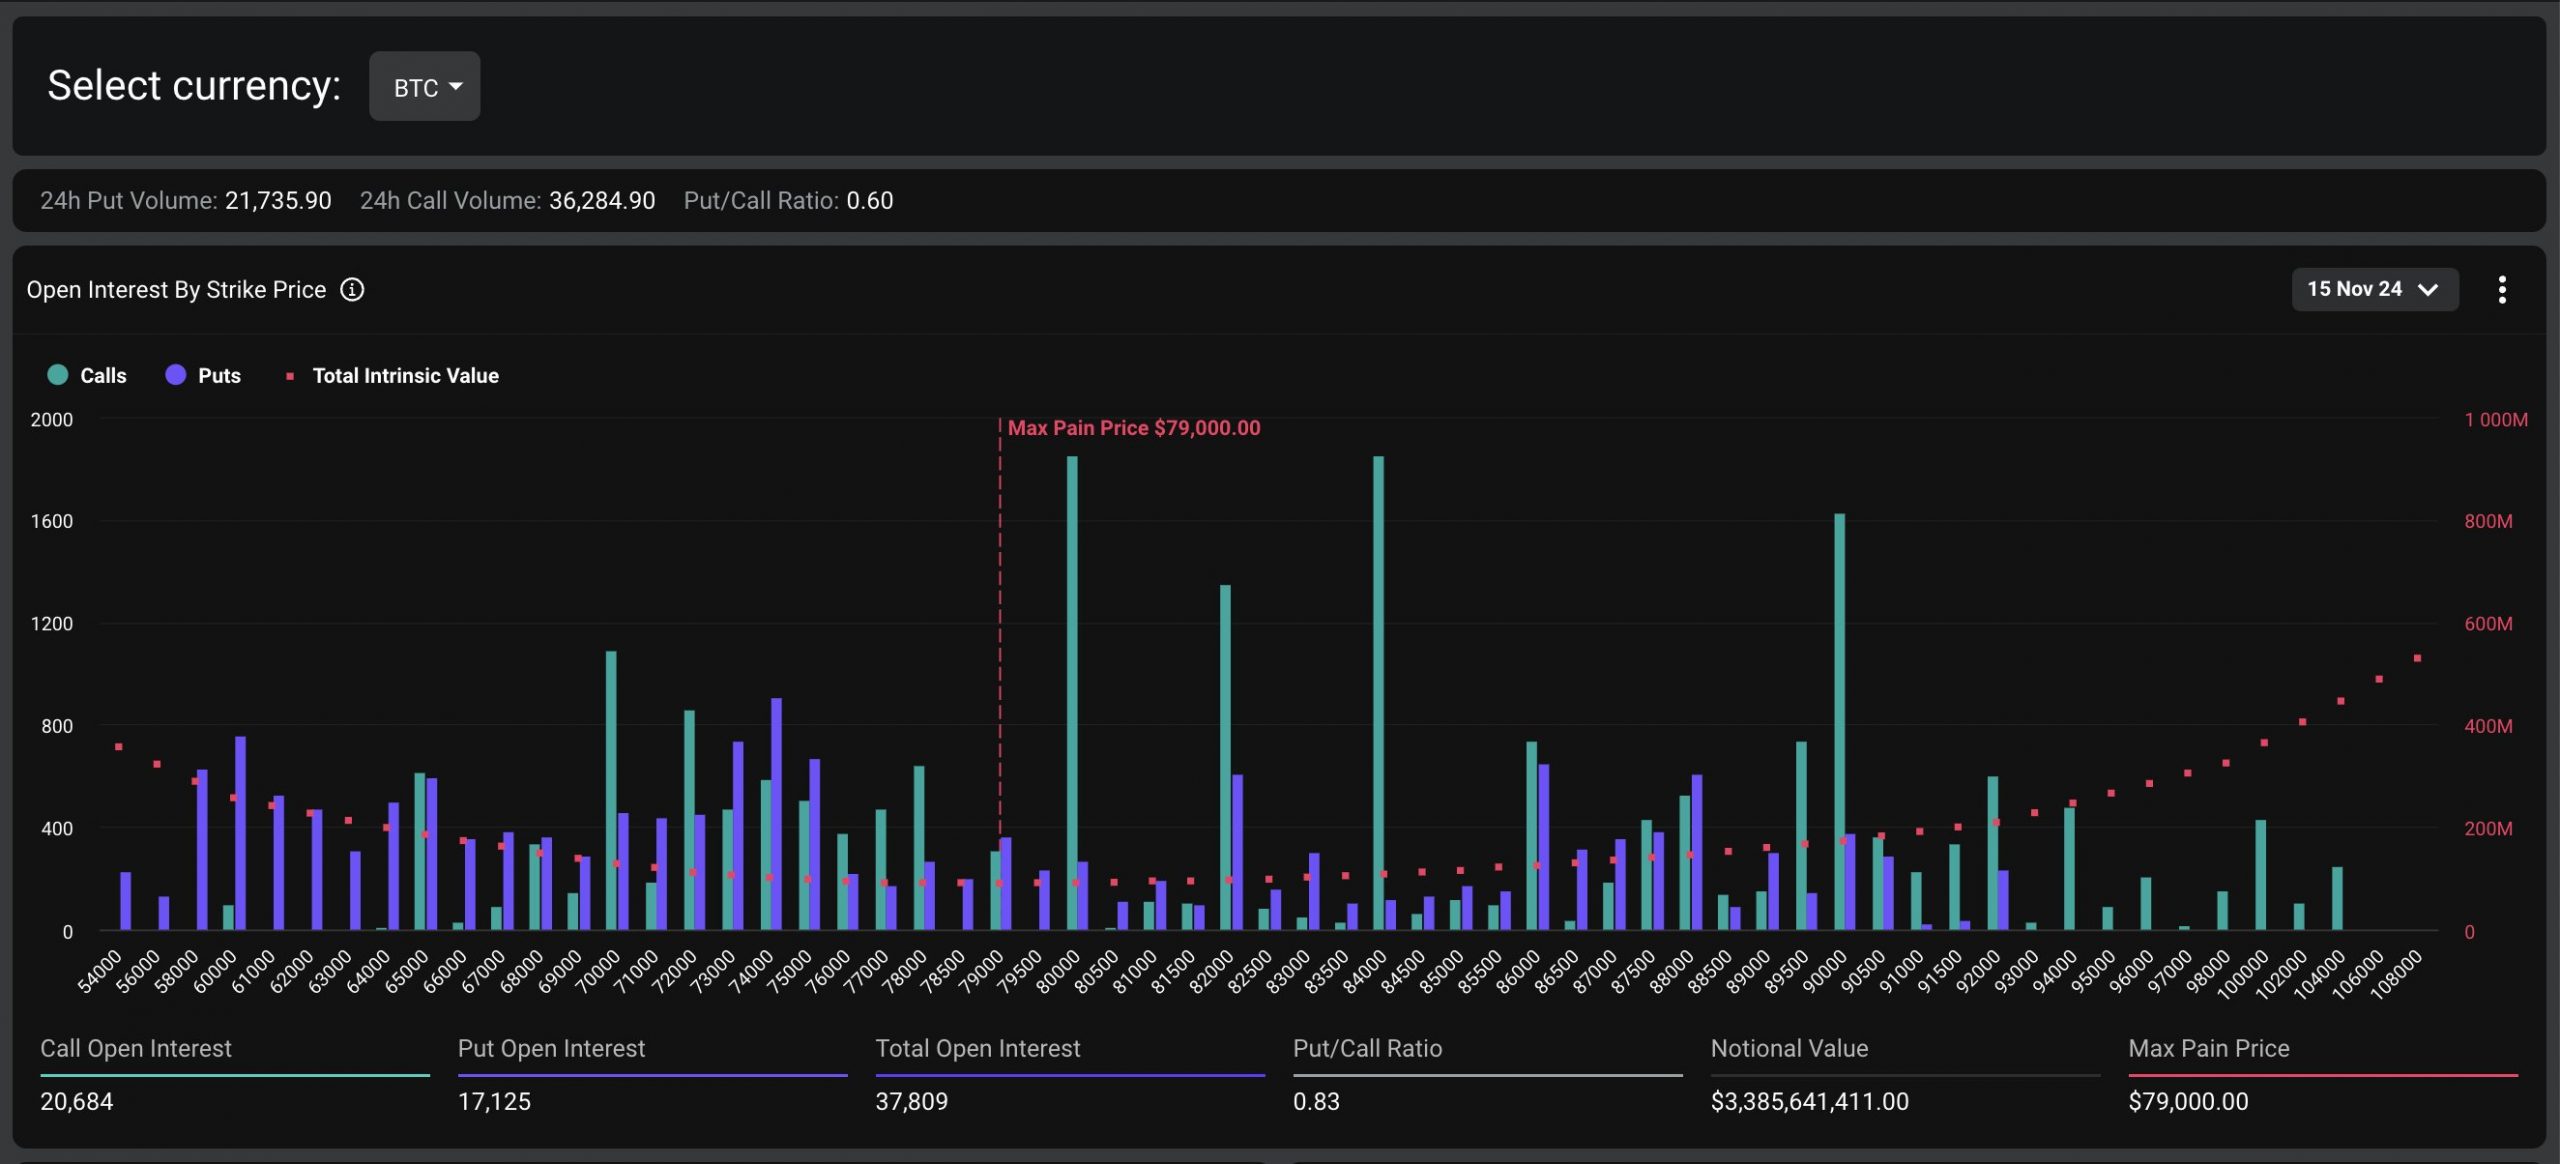This screenshot has width=2560, height=1164.
Task: Click the 108000 x-axis strike label
Action: coord(2397,973)
